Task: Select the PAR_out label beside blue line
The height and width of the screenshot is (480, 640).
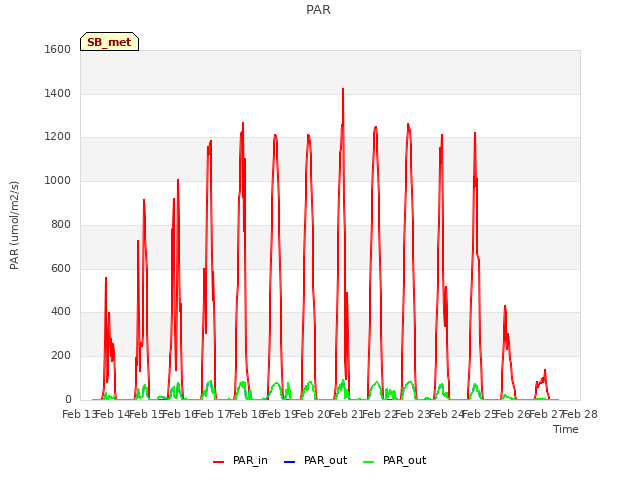Action: pos(325,460)
